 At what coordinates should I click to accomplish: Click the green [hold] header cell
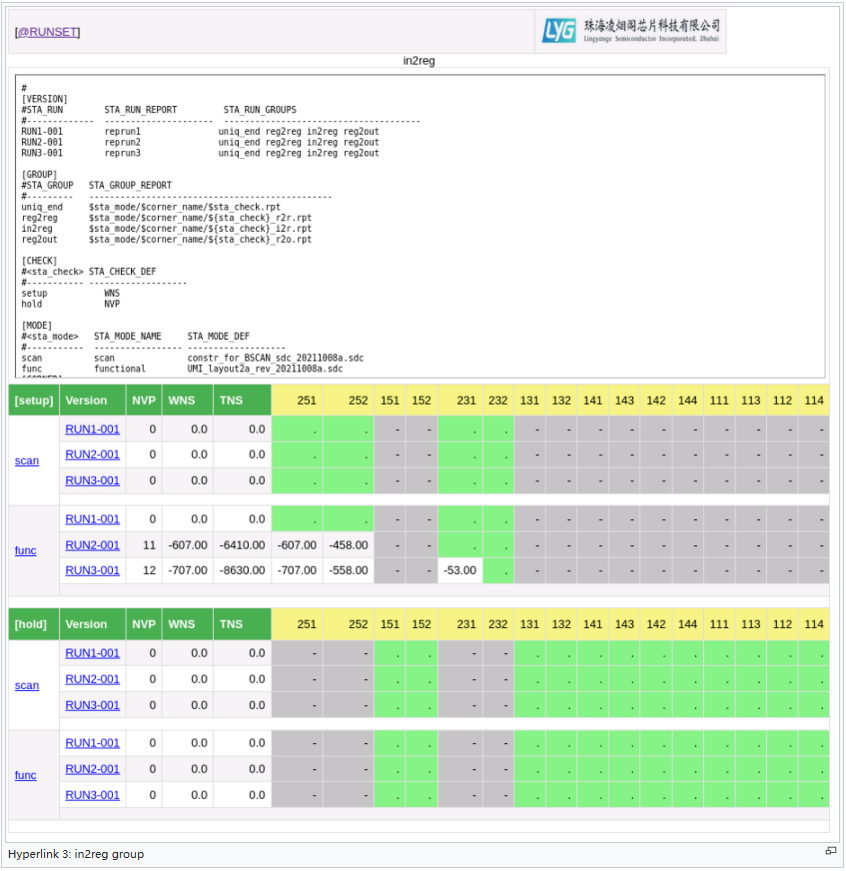32,624
